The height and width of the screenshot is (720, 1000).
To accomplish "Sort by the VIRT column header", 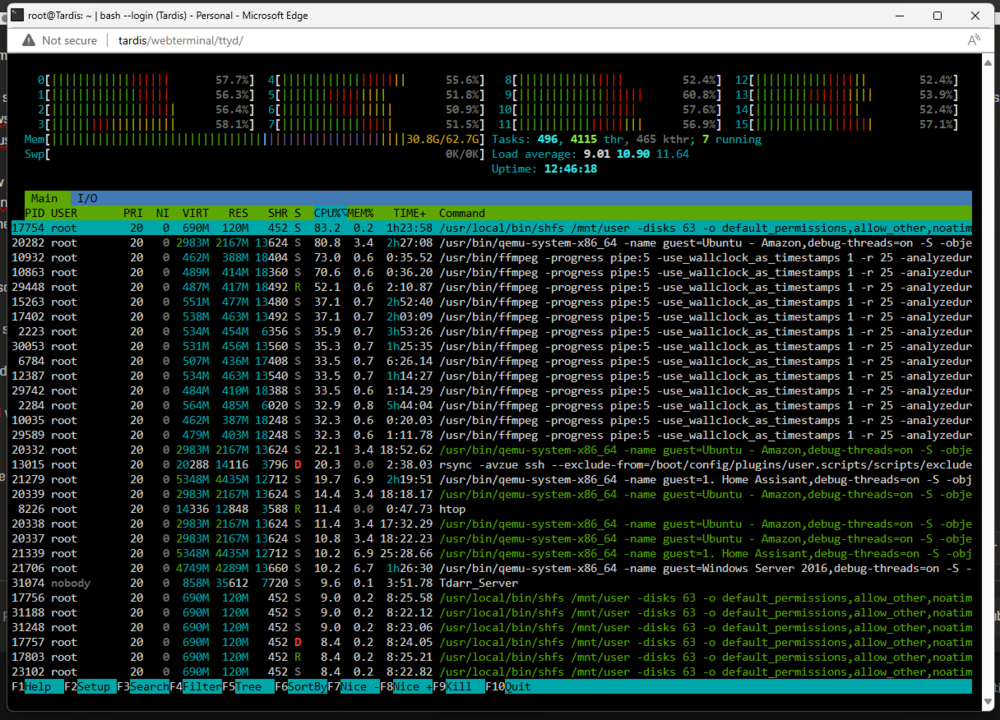I will (x=195, y=213).
